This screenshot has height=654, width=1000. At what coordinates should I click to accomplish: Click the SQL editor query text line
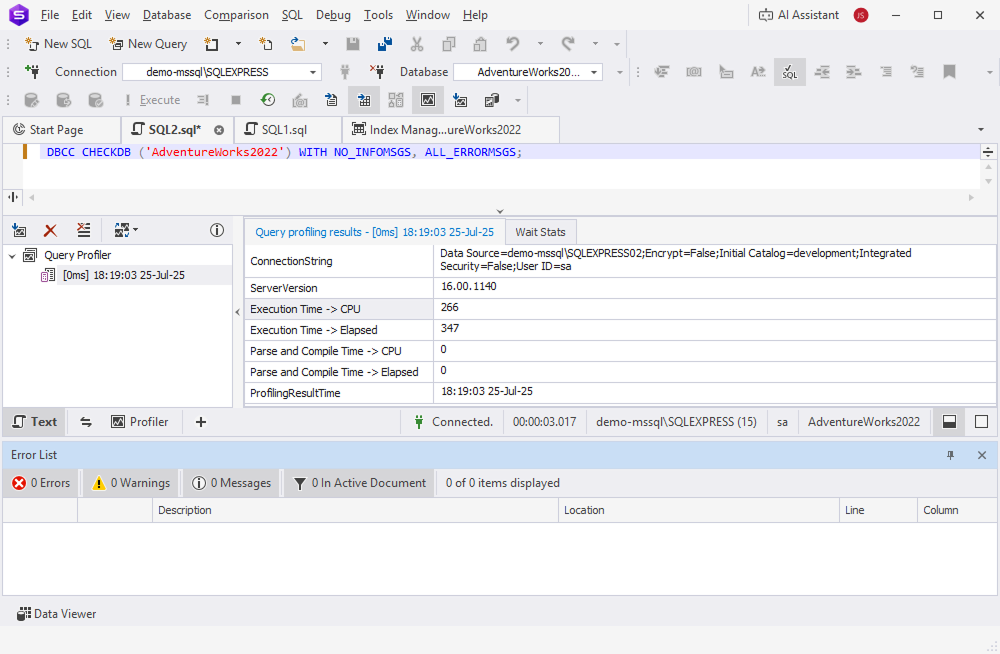point(284,152)
